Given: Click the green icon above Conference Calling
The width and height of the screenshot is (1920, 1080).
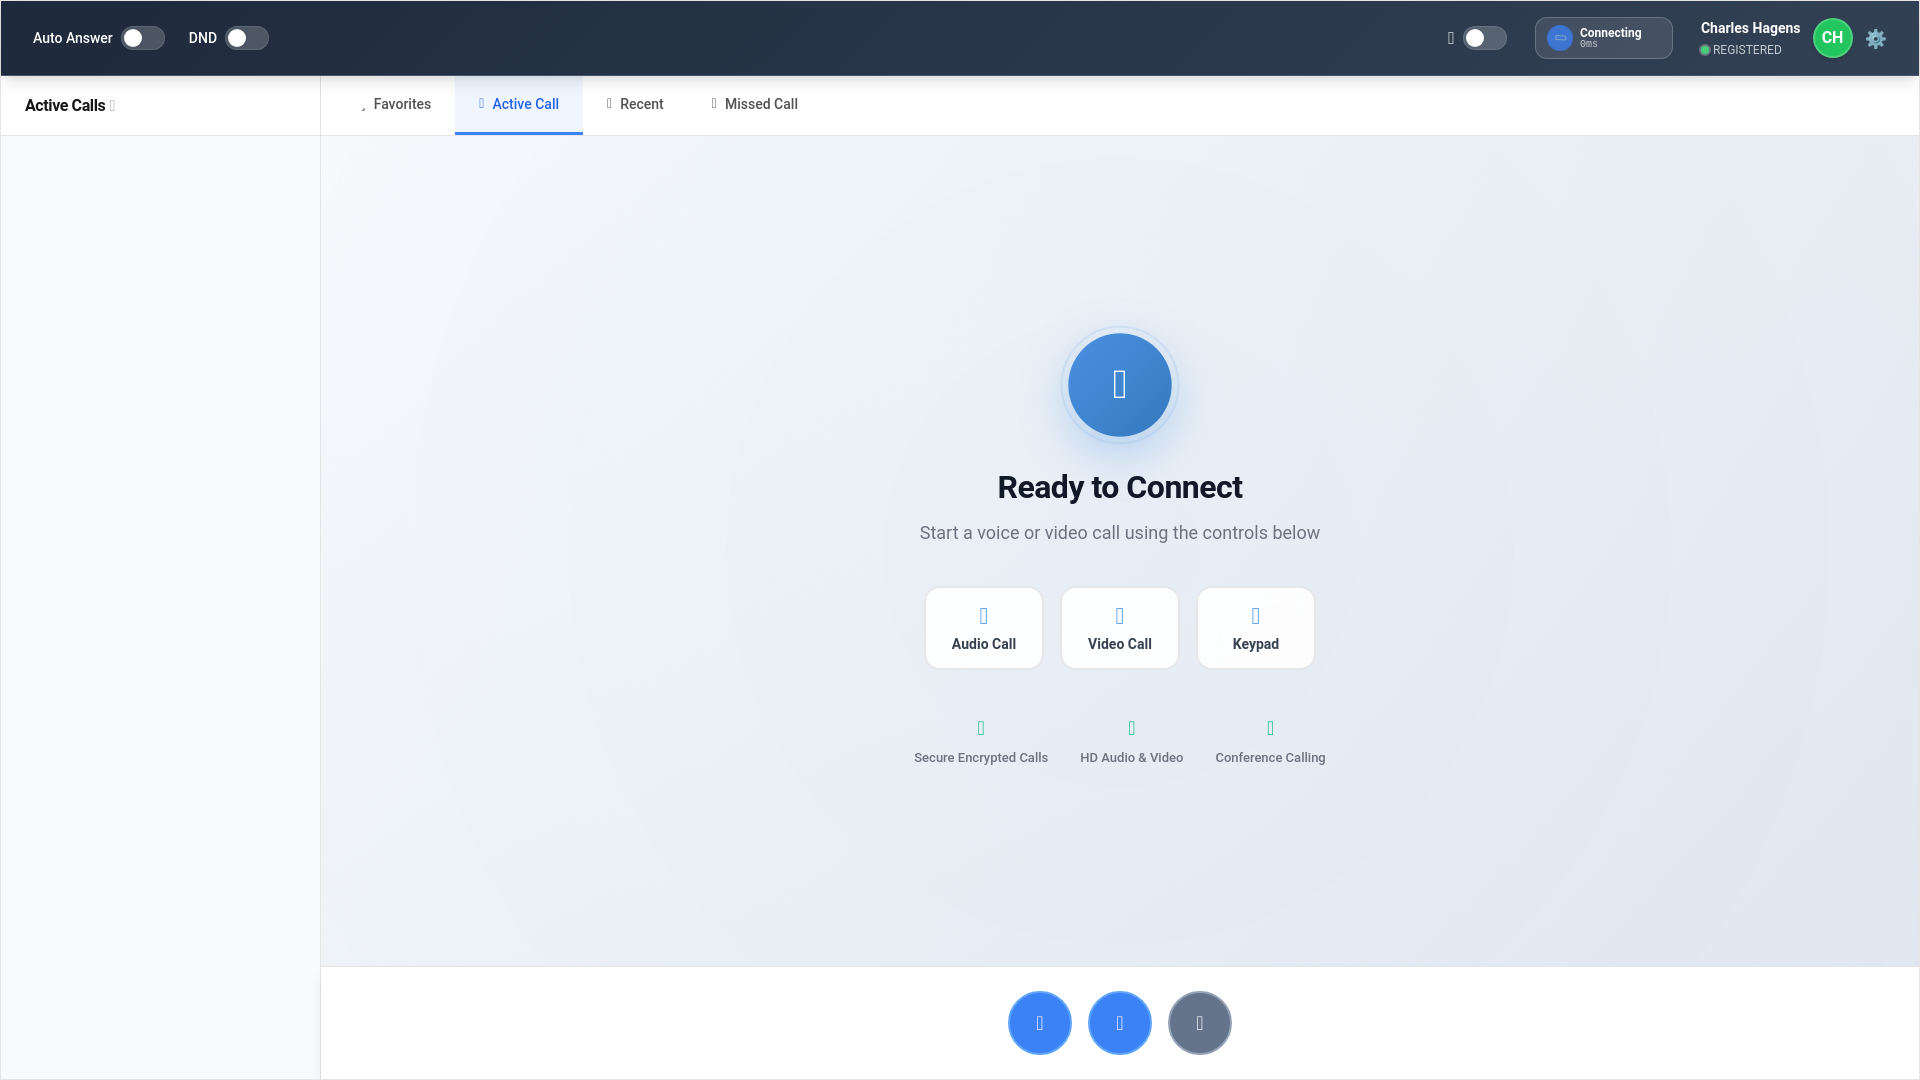Looking at the screenshot, I should (x=1271, y=728).
